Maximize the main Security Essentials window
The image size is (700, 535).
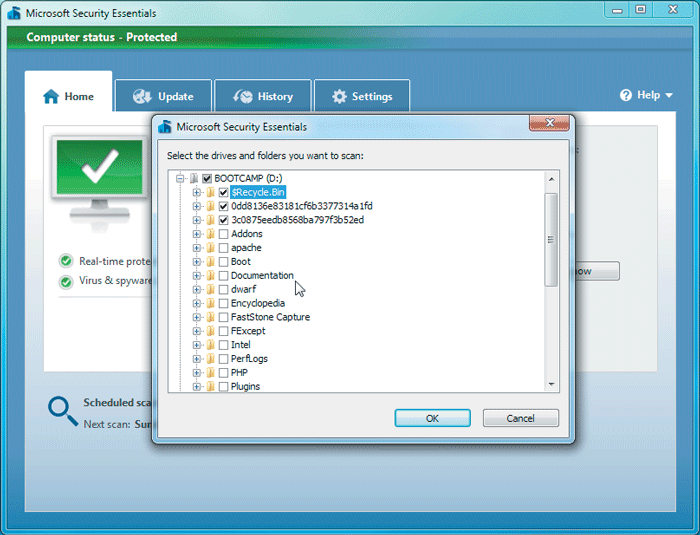tap(641, 9)
